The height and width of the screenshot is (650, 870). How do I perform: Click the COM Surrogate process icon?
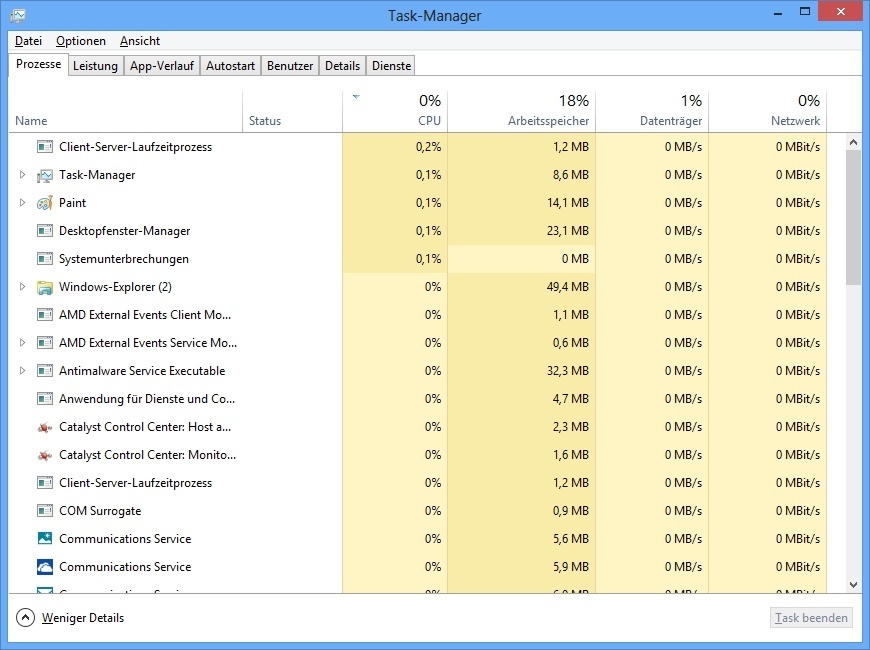point(45,511)
